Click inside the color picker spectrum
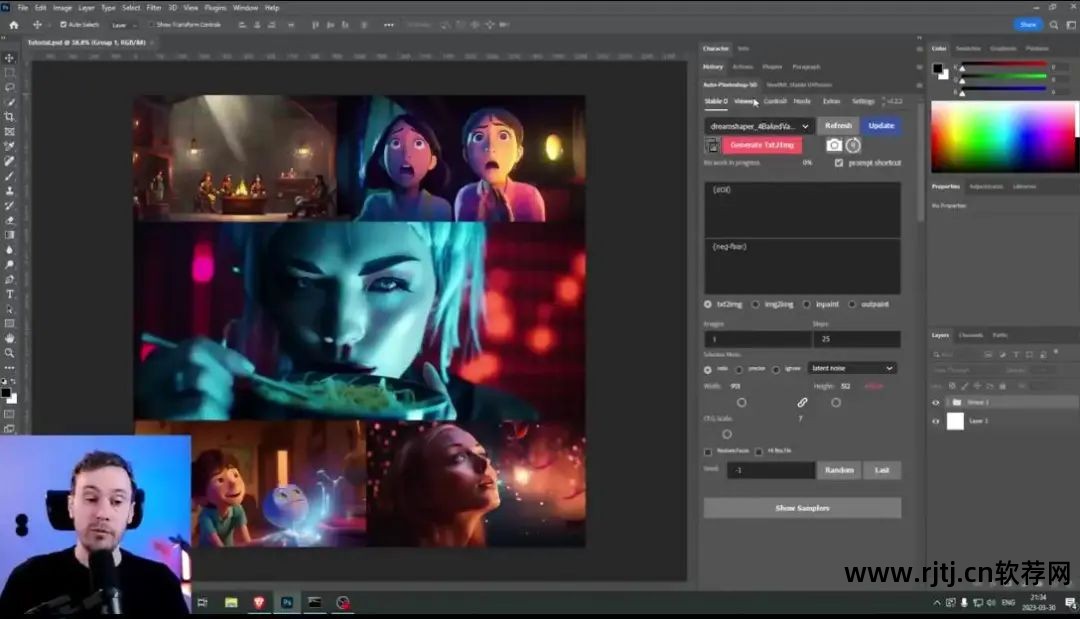 tap(1000, 136)
